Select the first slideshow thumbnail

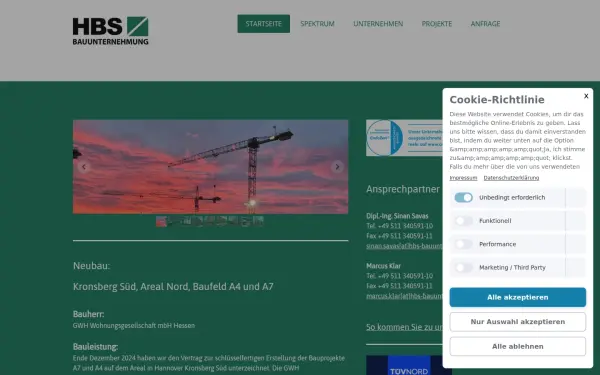click(x=161, y=221)
